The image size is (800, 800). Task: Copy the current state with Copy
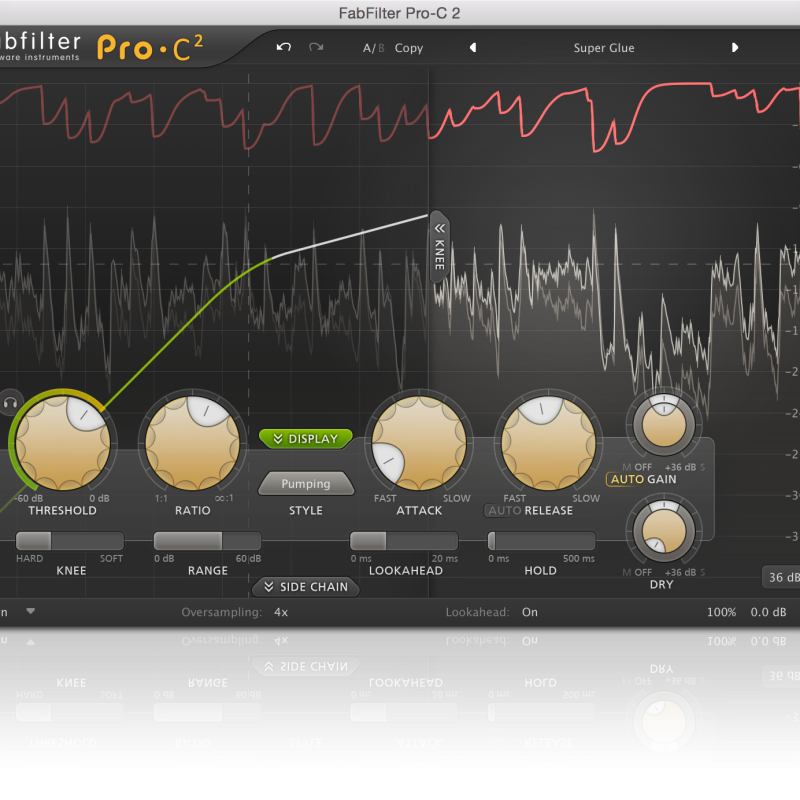pos(409,48)
